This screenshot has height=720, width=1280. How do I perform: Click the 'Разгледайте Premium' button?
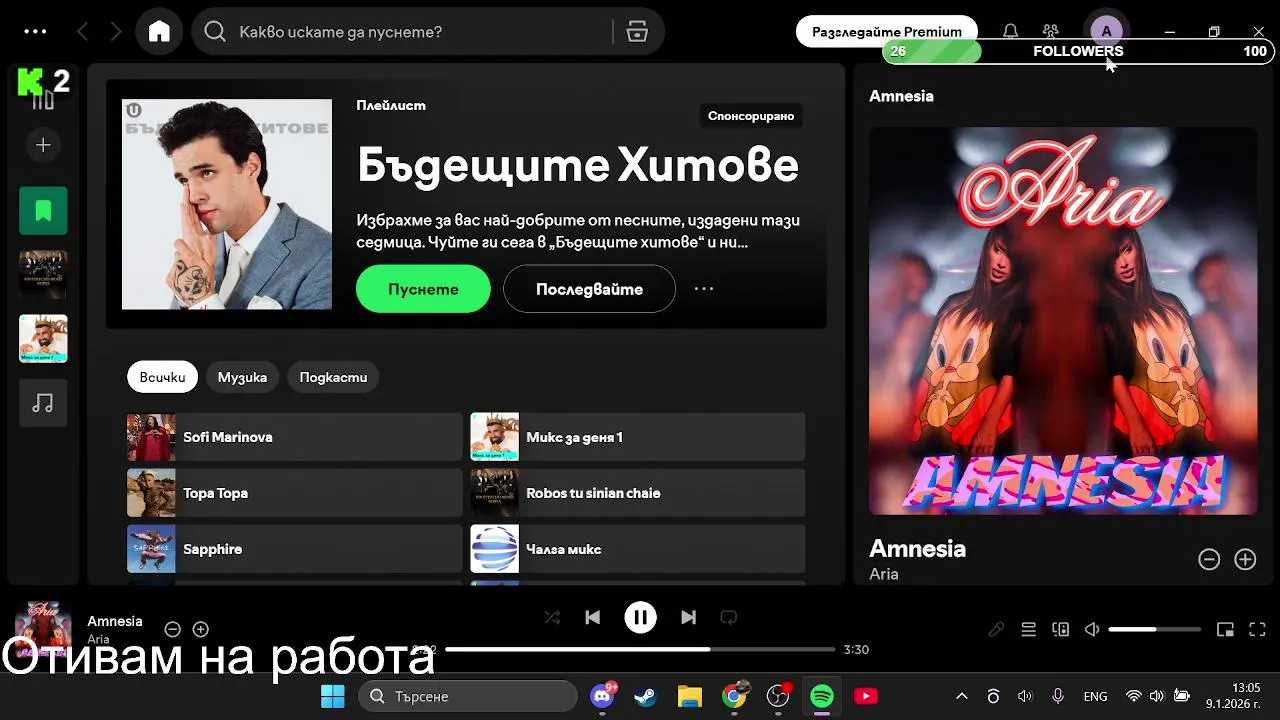886,32
